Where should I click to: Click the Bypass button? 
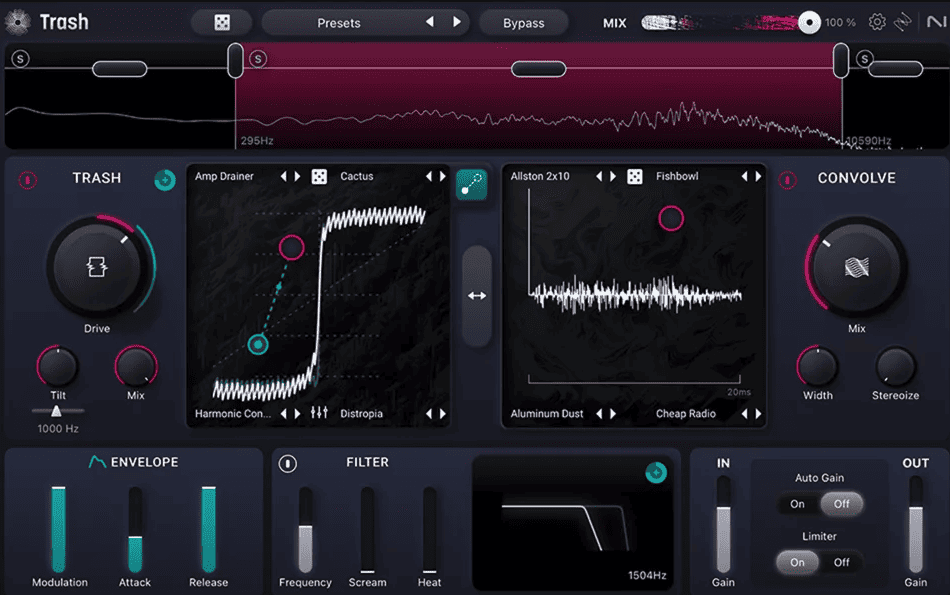523,22
